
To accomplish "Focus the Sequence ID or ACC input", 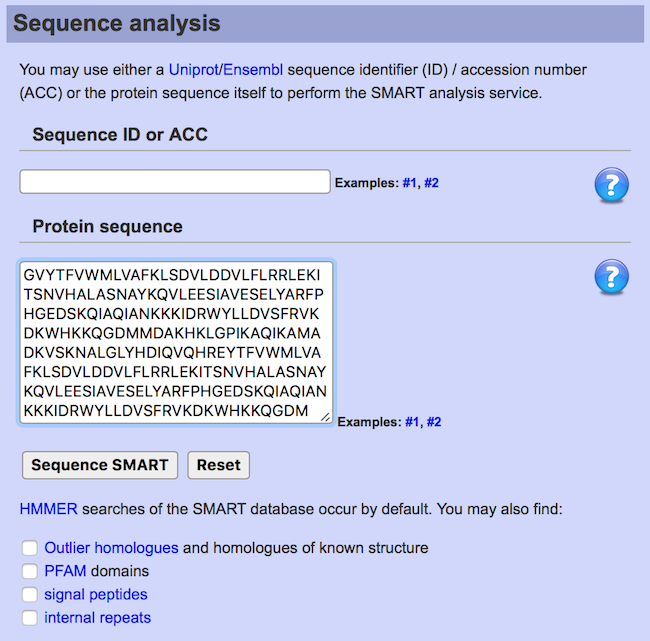I will click(x=175, y=182).
